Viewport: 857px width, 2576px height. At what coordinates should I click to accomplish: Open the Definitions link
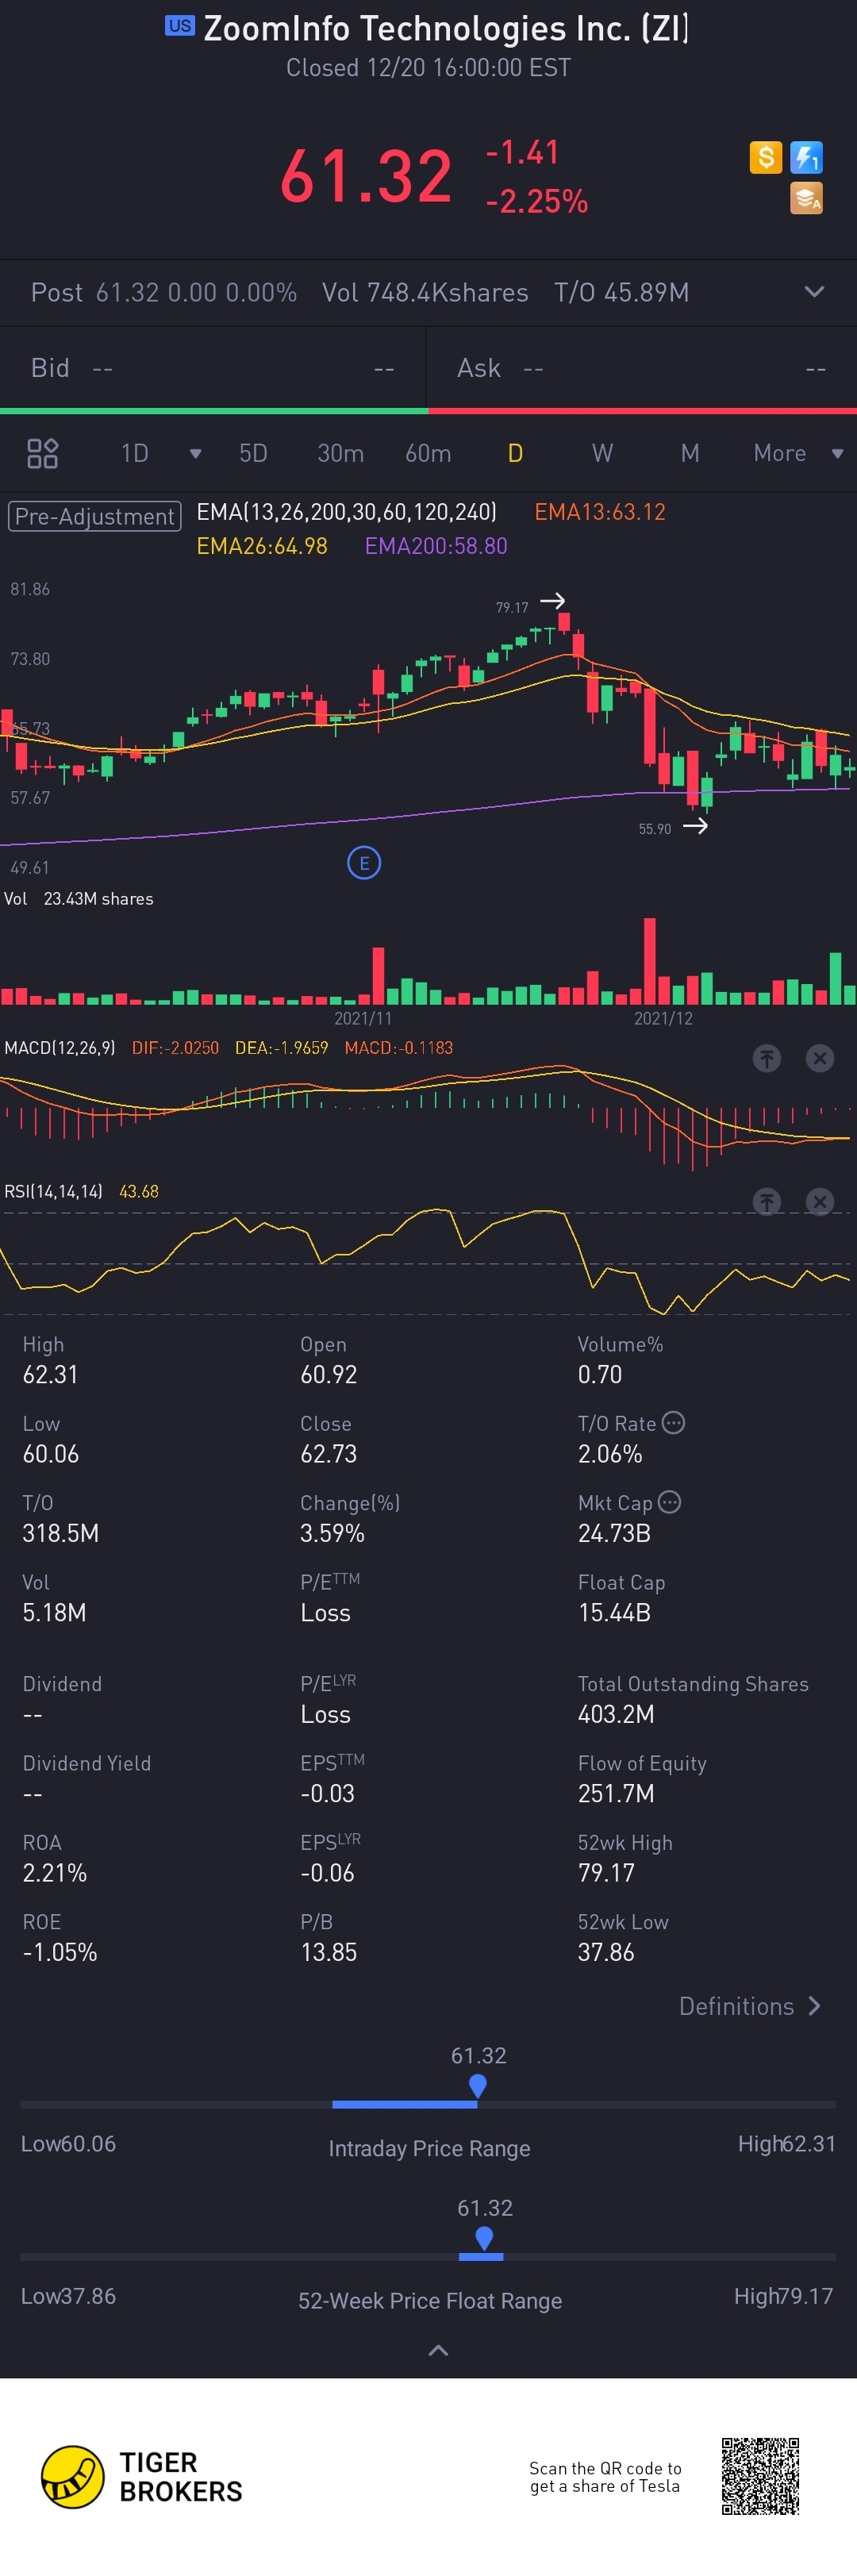(750, 2006)
